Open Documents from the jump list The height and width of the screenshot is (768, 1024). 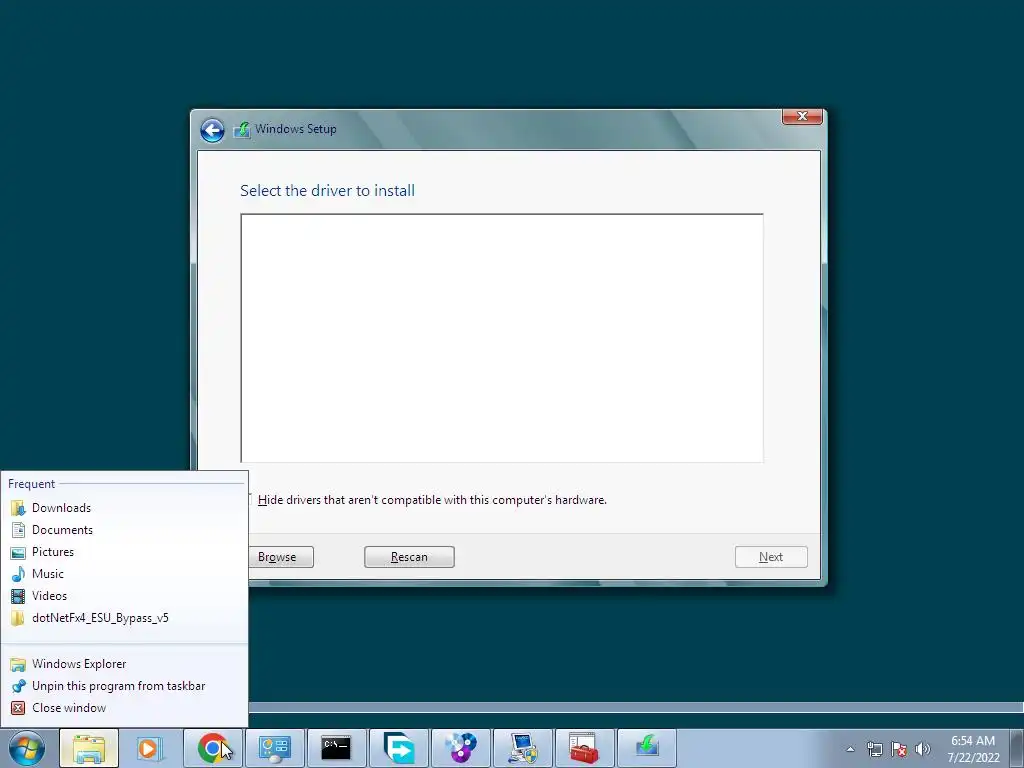[124, 530]
